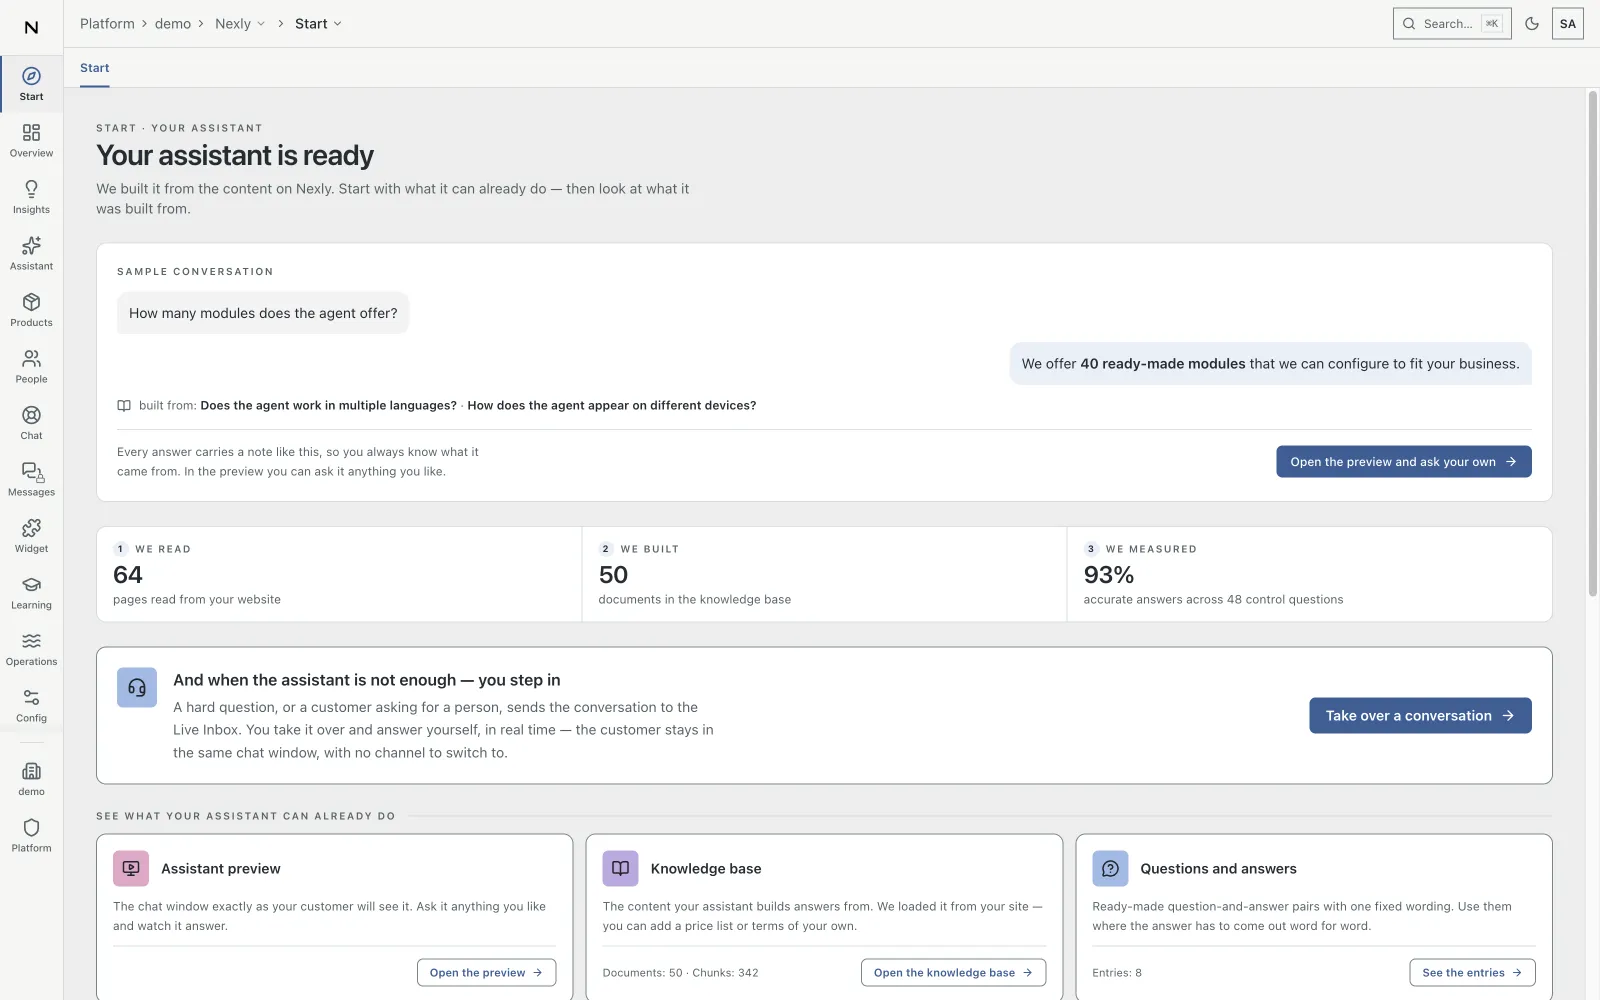Click the '64' pages read value

(128, 575)
